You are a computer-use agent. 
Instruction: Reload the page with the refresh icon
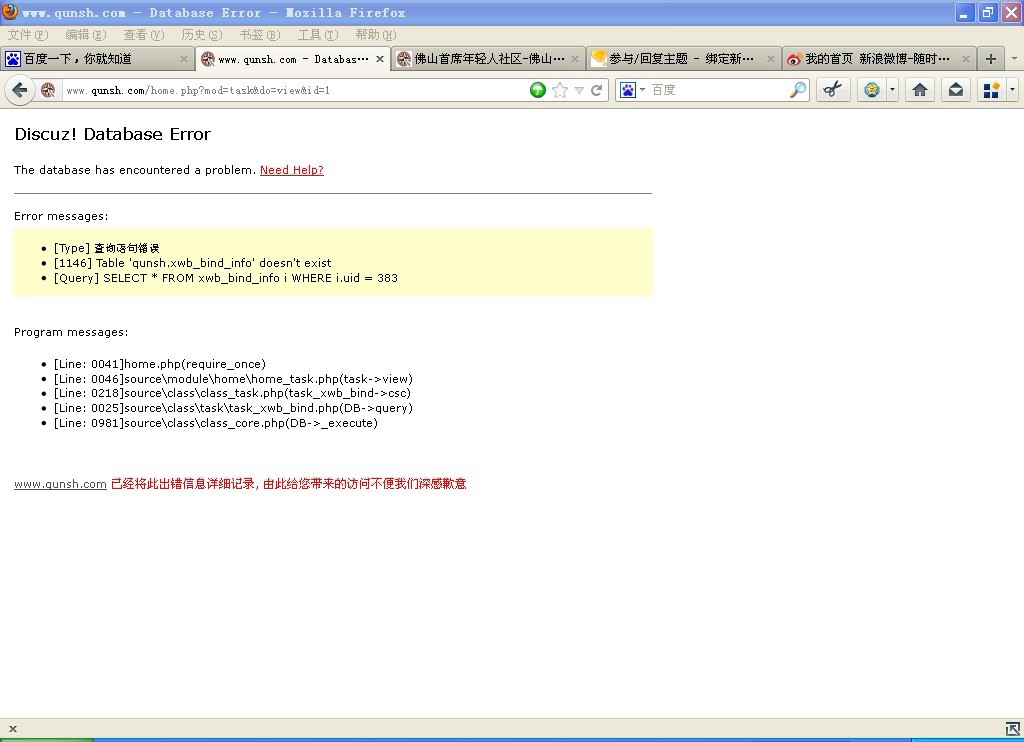pos(597,90)
